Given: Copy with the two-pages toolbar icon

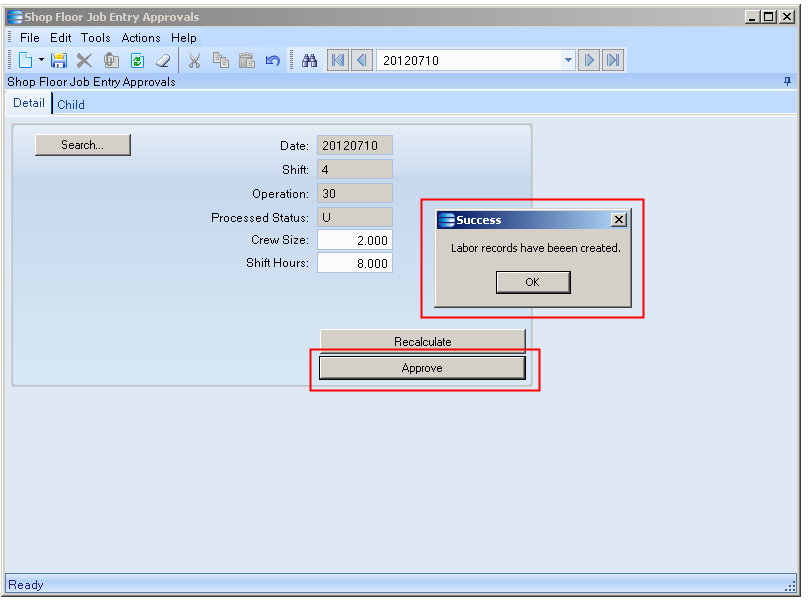Looking at the screenshot, I should [221, 60].
